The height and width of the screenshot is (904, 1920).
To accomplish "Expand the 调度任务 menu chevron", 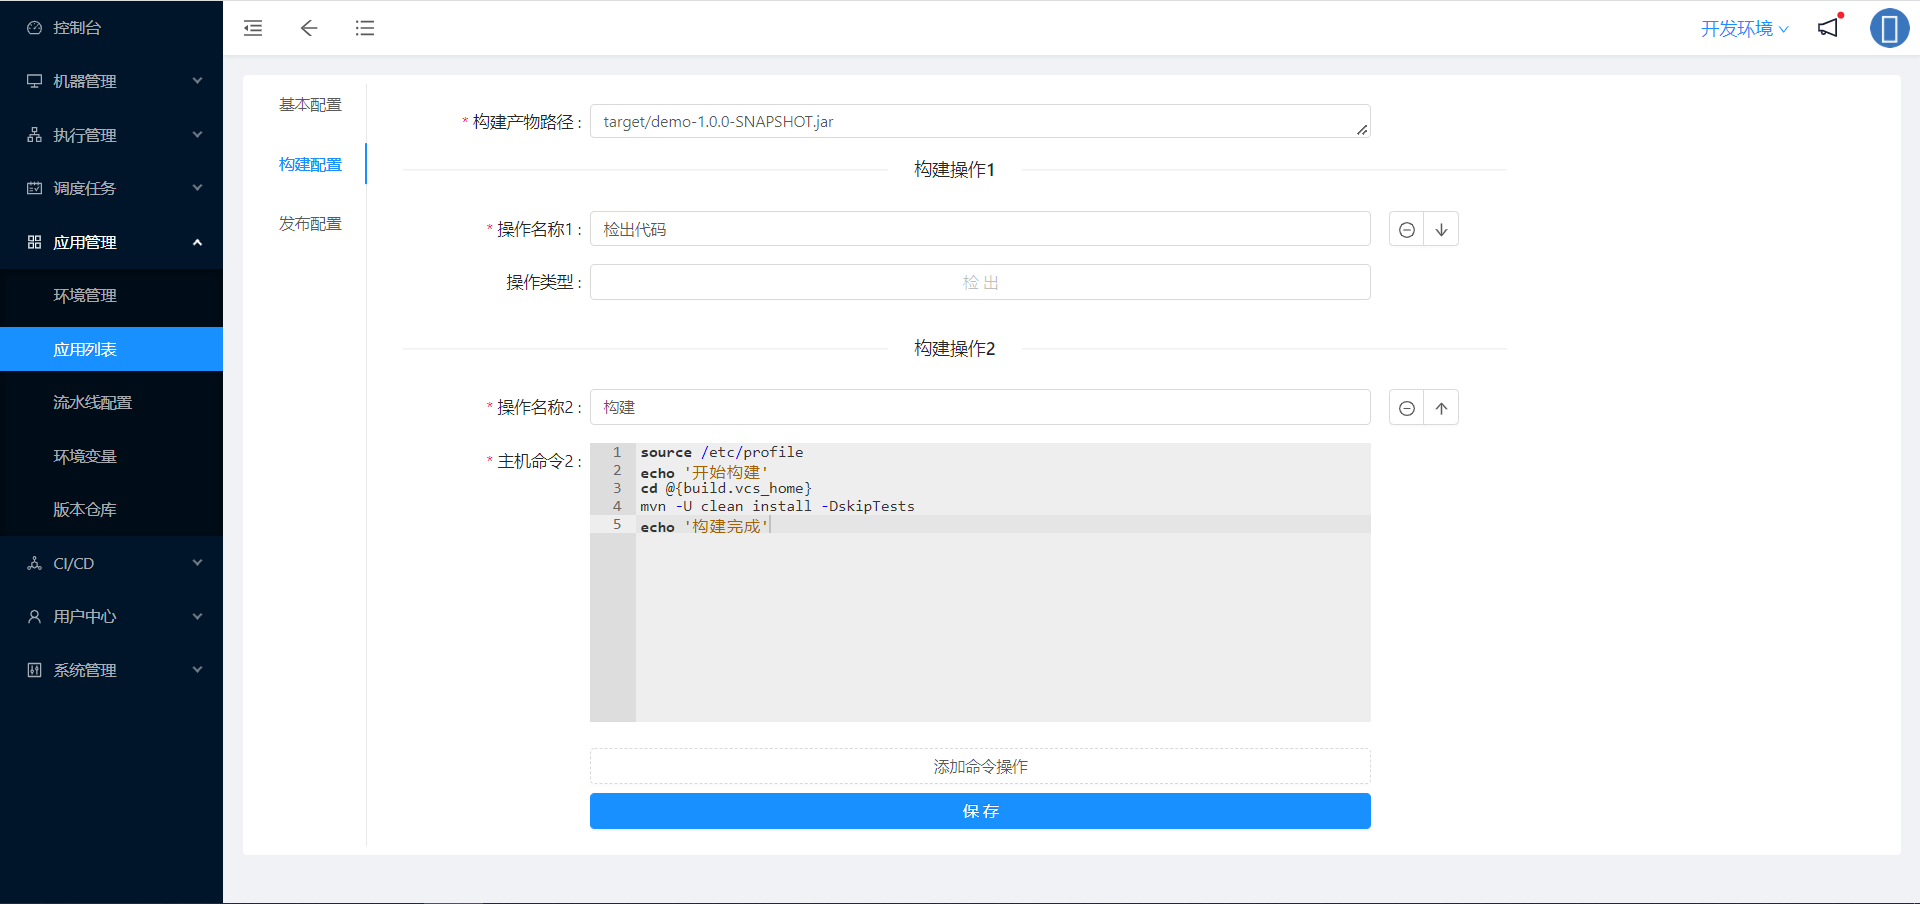I will (197, 188).
